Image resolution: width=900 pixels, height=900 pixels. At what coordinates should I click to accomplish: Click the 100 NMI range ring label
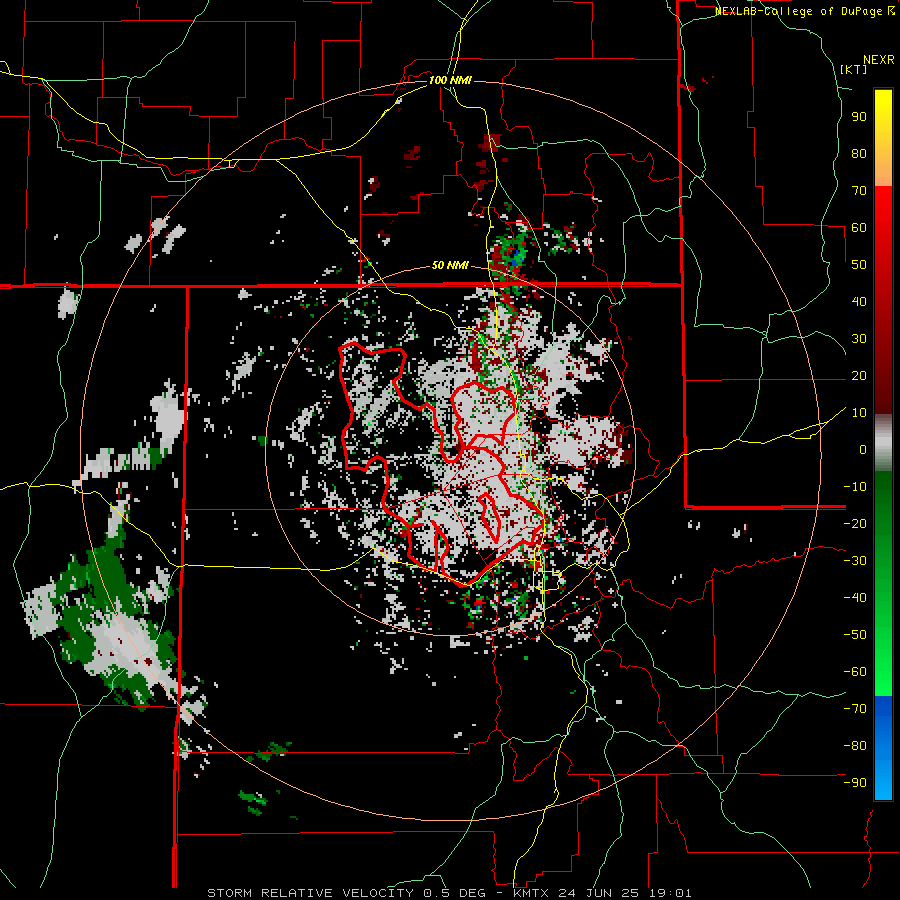[x=450, y=80]
